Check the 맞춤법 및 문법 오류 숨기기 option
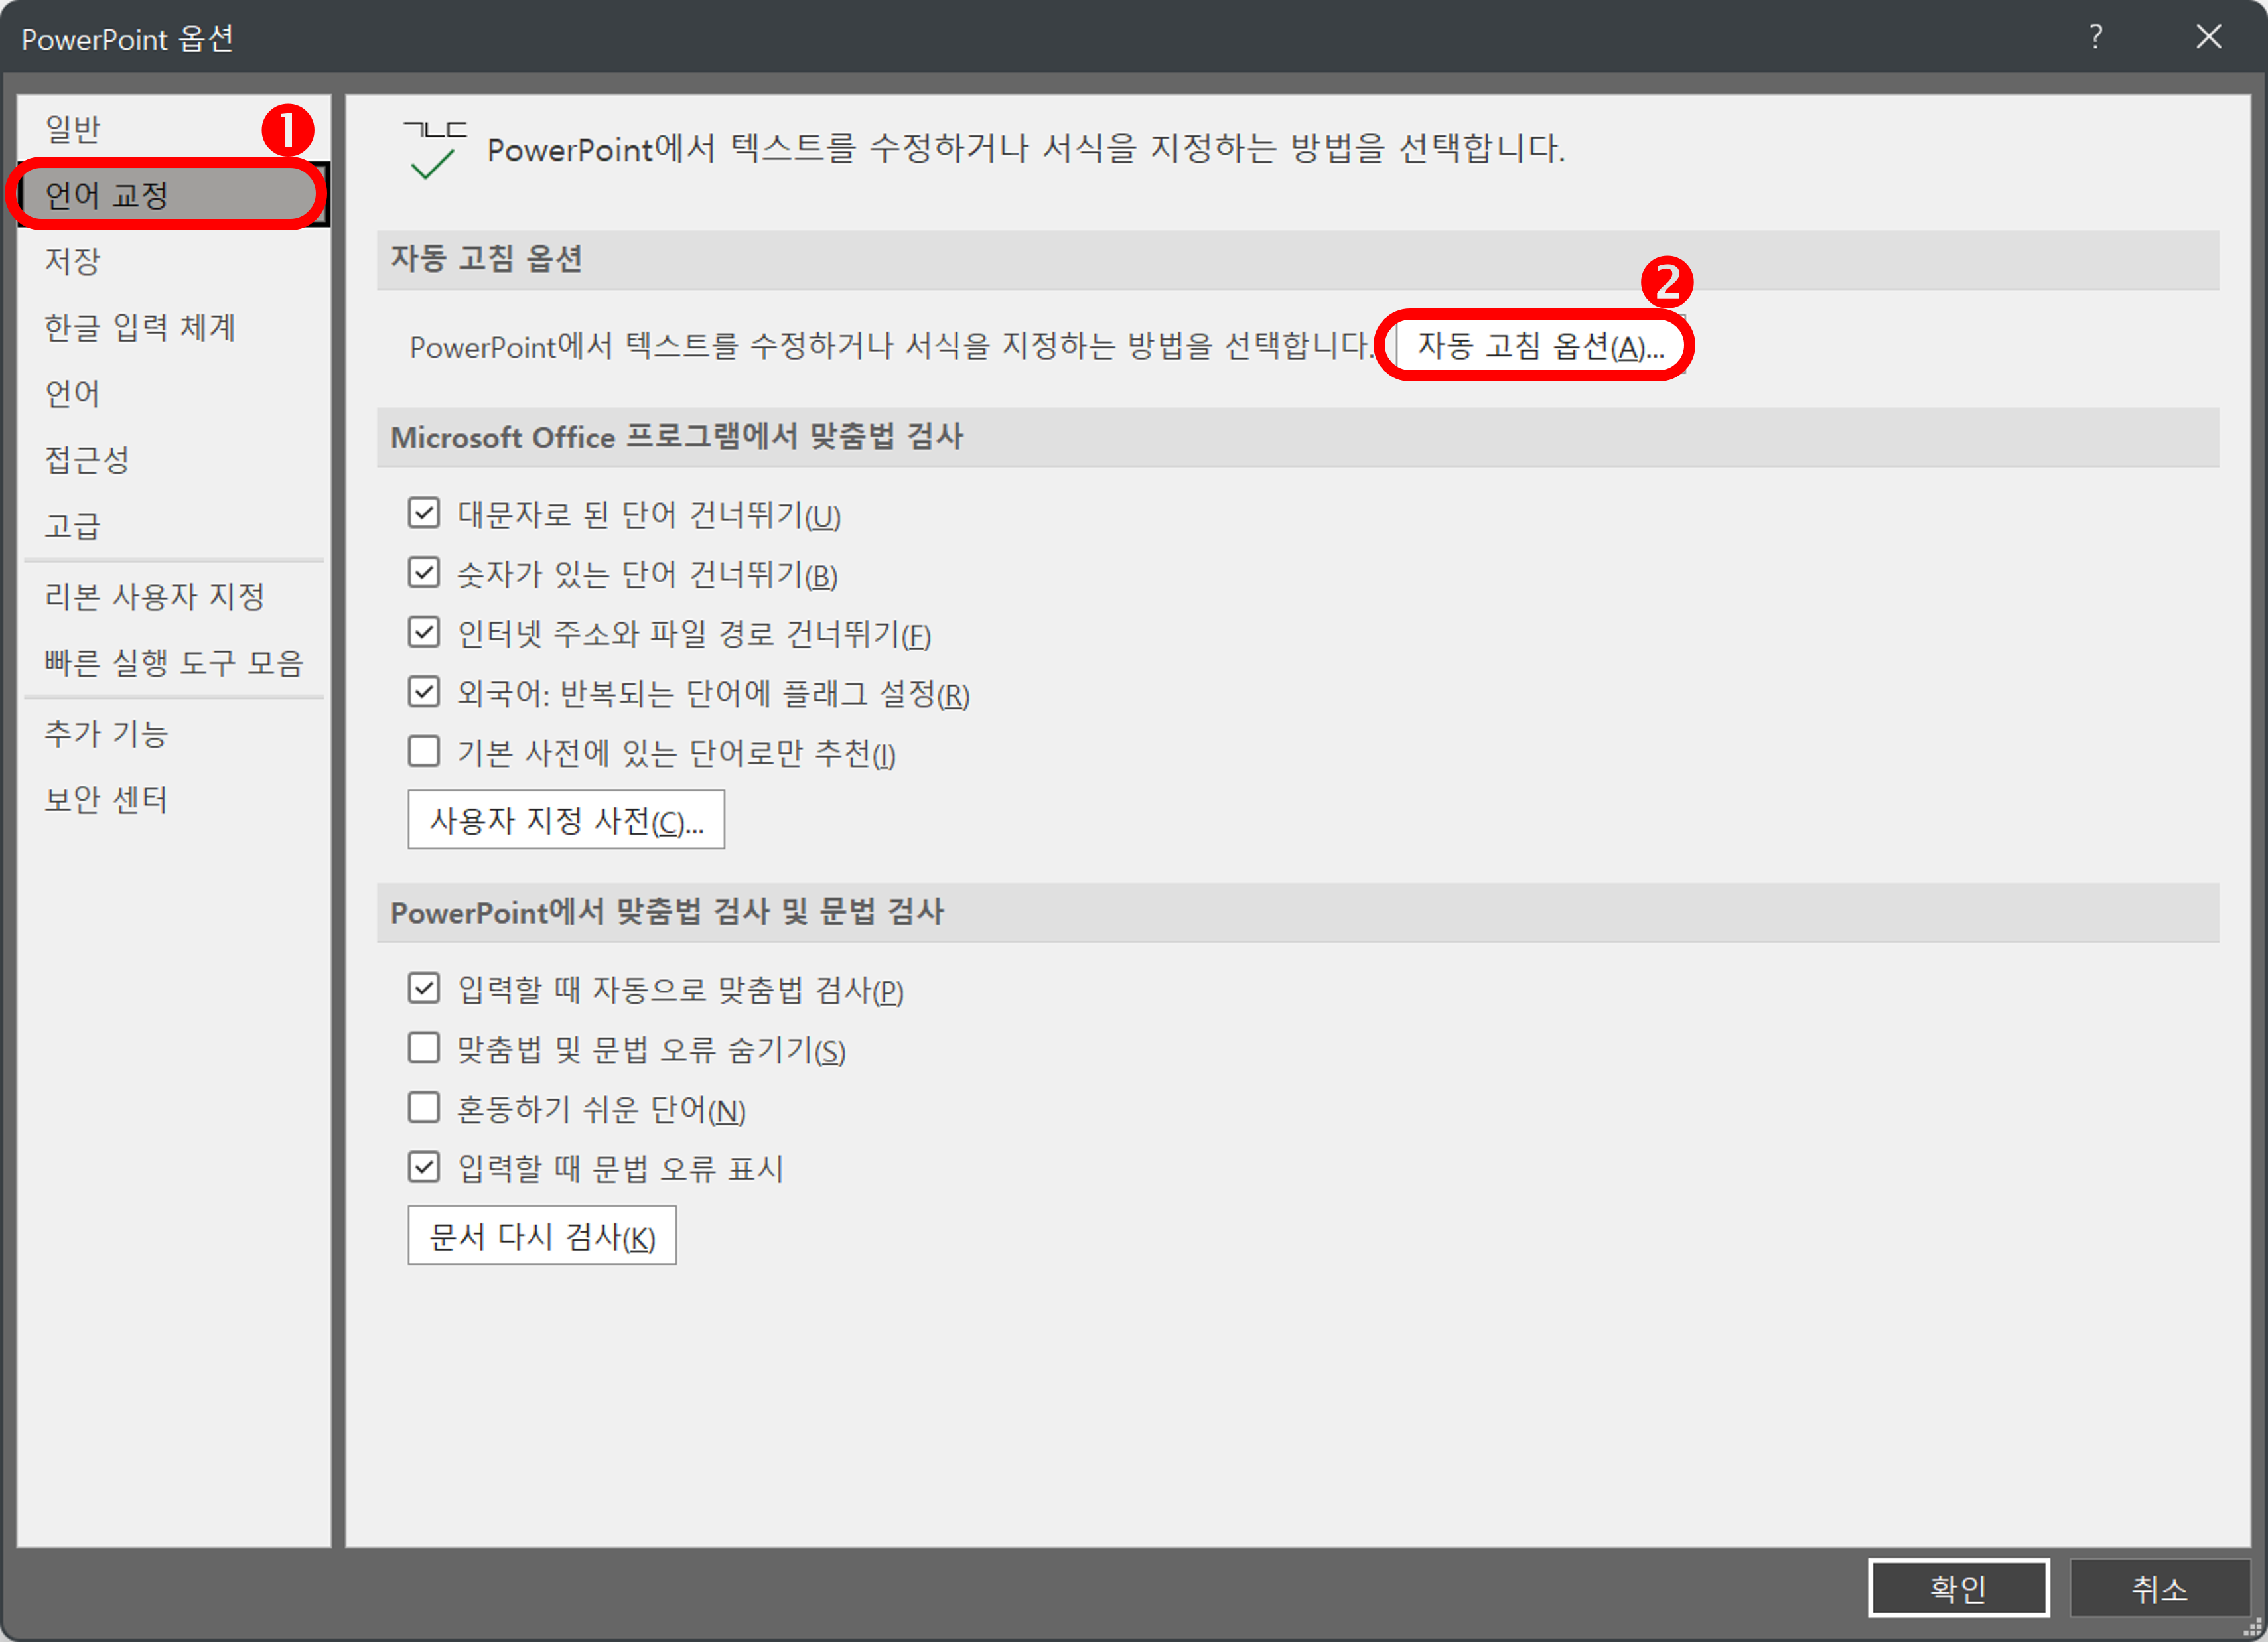Screen dimensions: 2268x1642 [x=424, y=1047]
